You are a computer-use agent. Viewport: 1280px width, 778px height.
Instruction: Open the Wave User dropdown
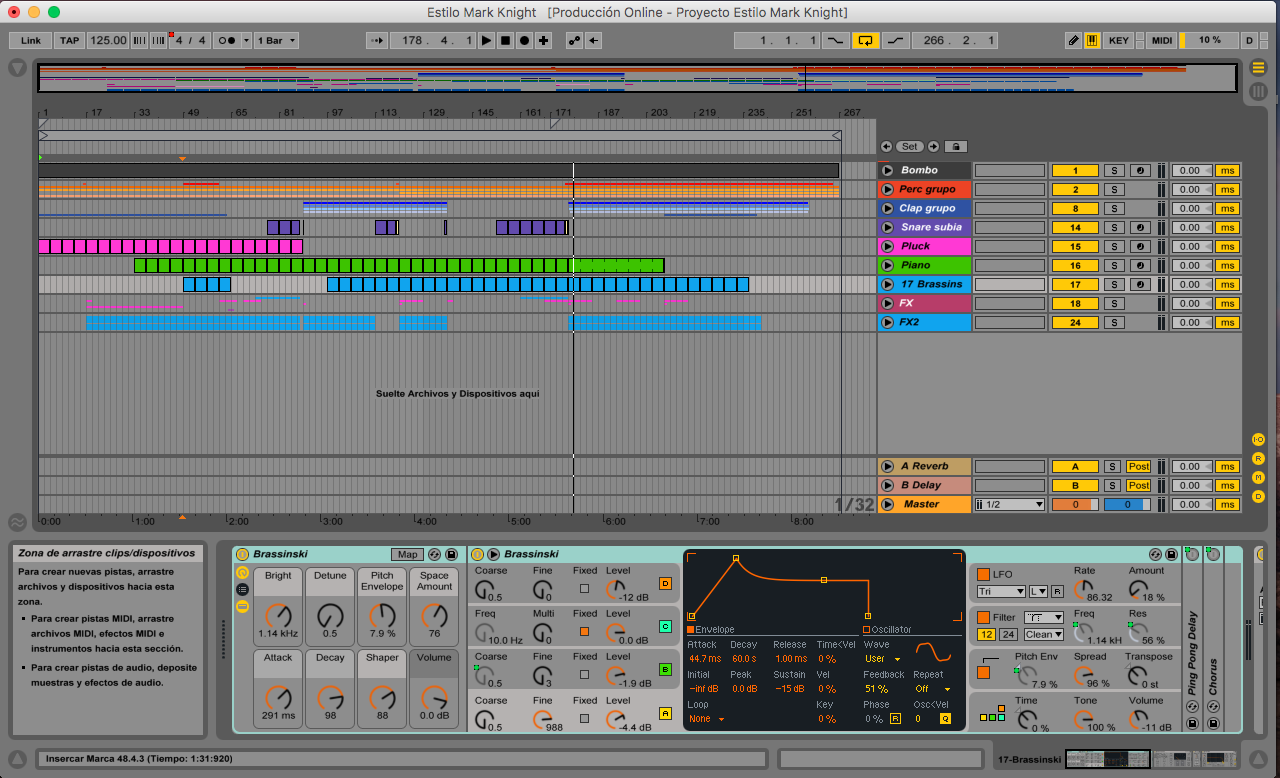pyautogui.click(x=883, y=659)
